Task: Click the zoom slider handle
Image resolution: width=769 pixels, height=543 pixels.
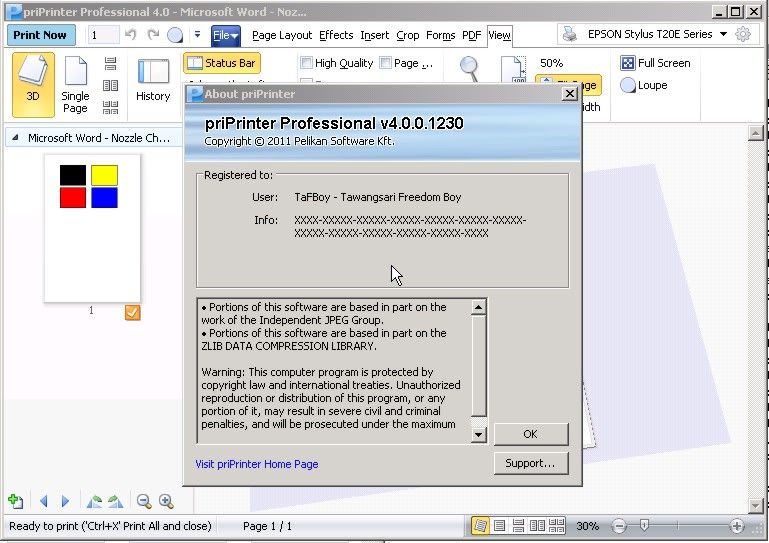Action: [644, 526]
